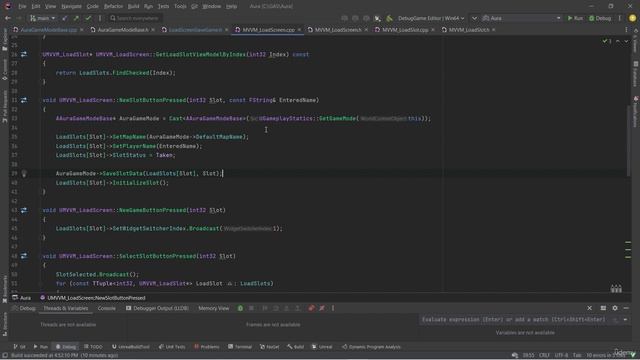Open the Navigate menu
This screenshot has width=640, height=360.
[71, 7]
